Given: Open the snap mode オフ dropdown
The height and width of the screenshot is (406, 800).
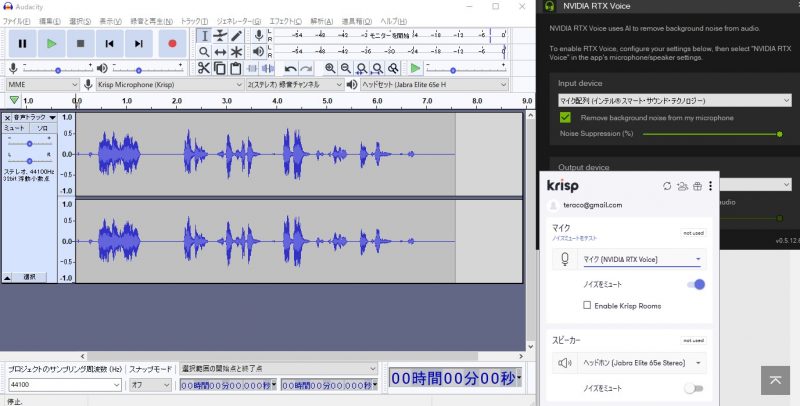Looking at the screenshot, I should 150,385.
